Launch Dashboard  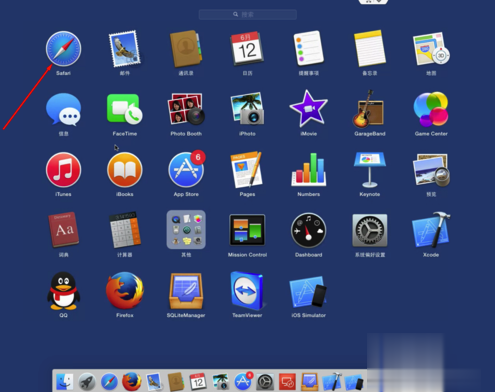point(309,230)
